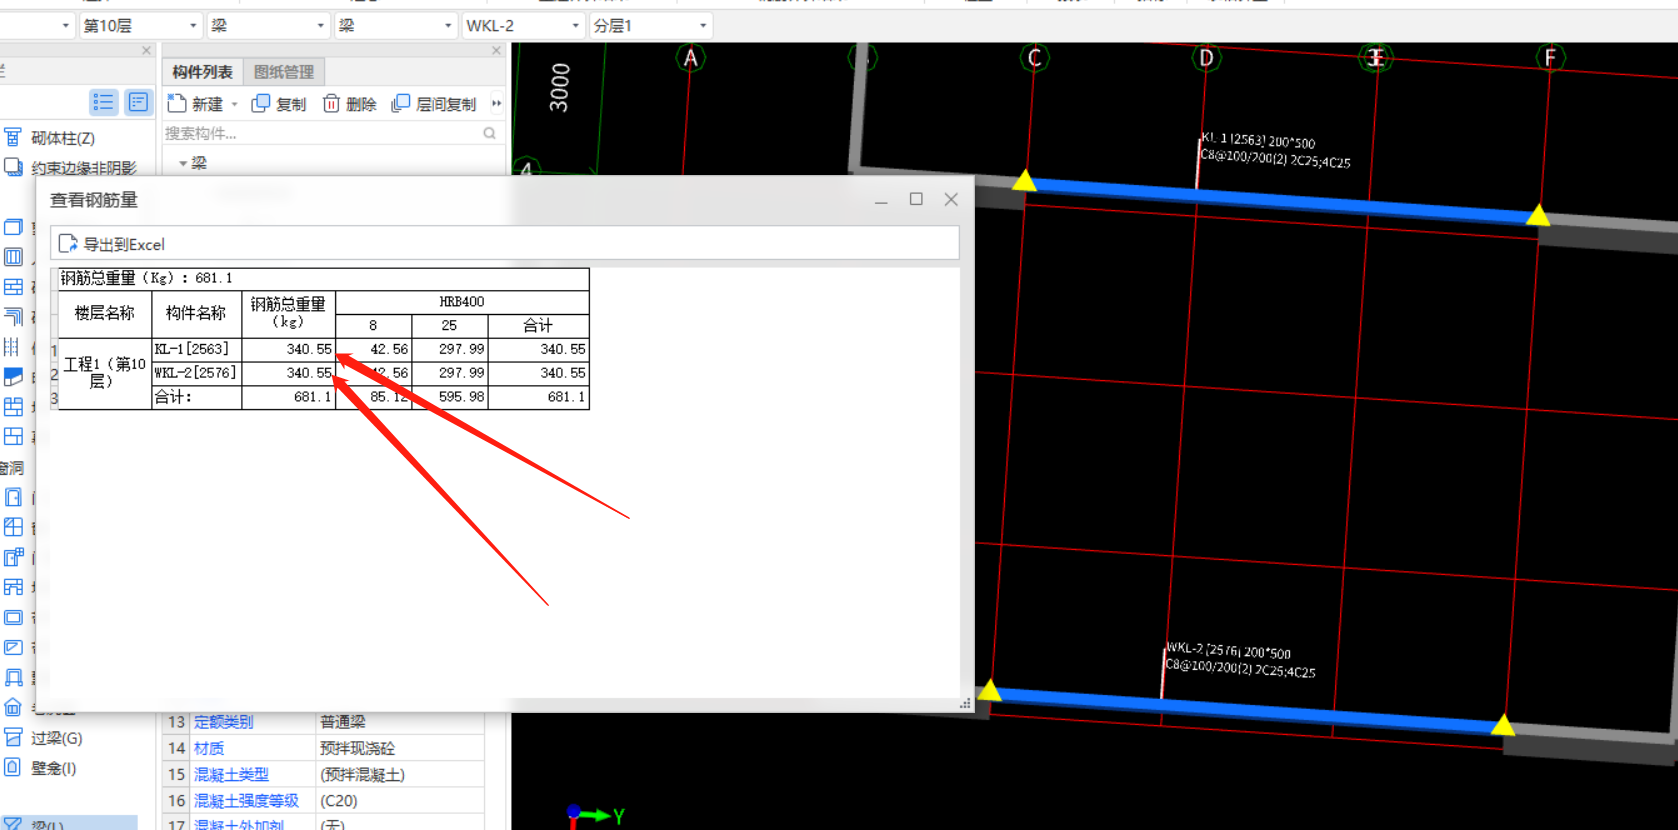Click yellow endpoint of KL-1 near axis C

pyautogui.click(x=1024, y=181)
